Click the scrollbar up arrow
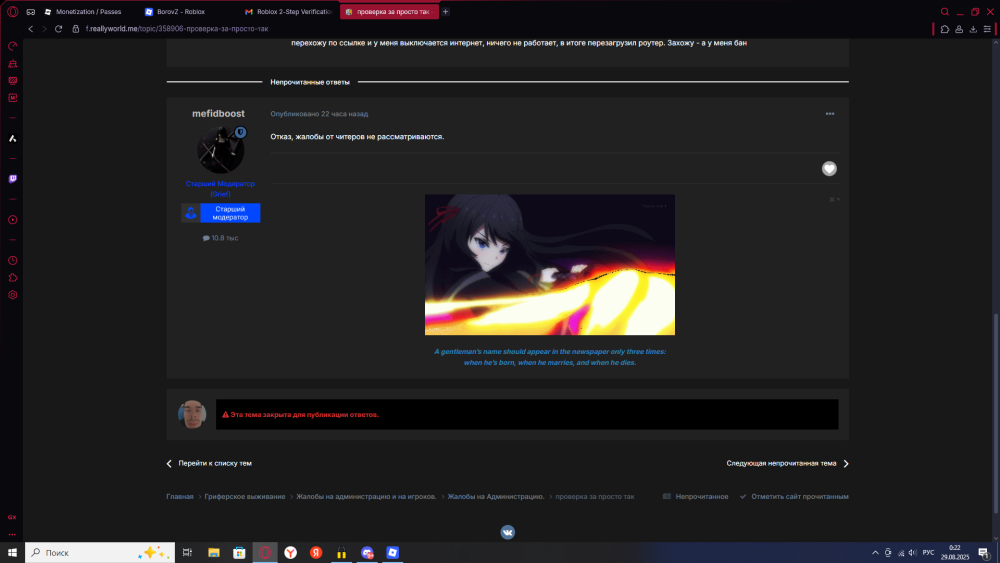Screen dimensions: 1000x563 996,42
